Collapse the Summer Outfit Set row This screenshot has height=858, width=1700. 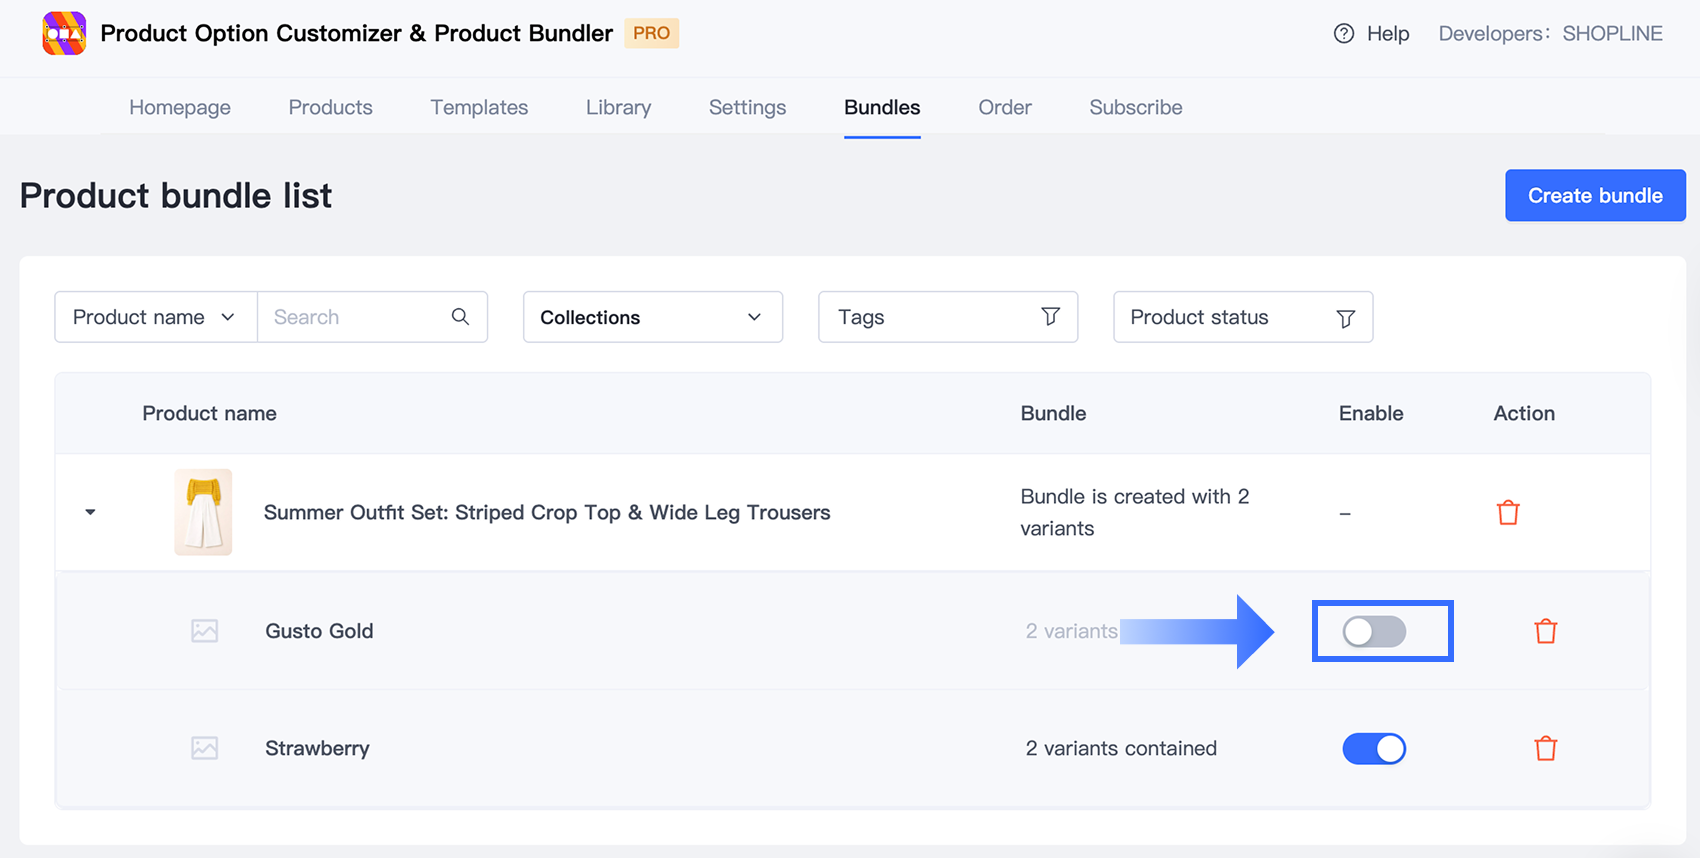coord(90,512)
